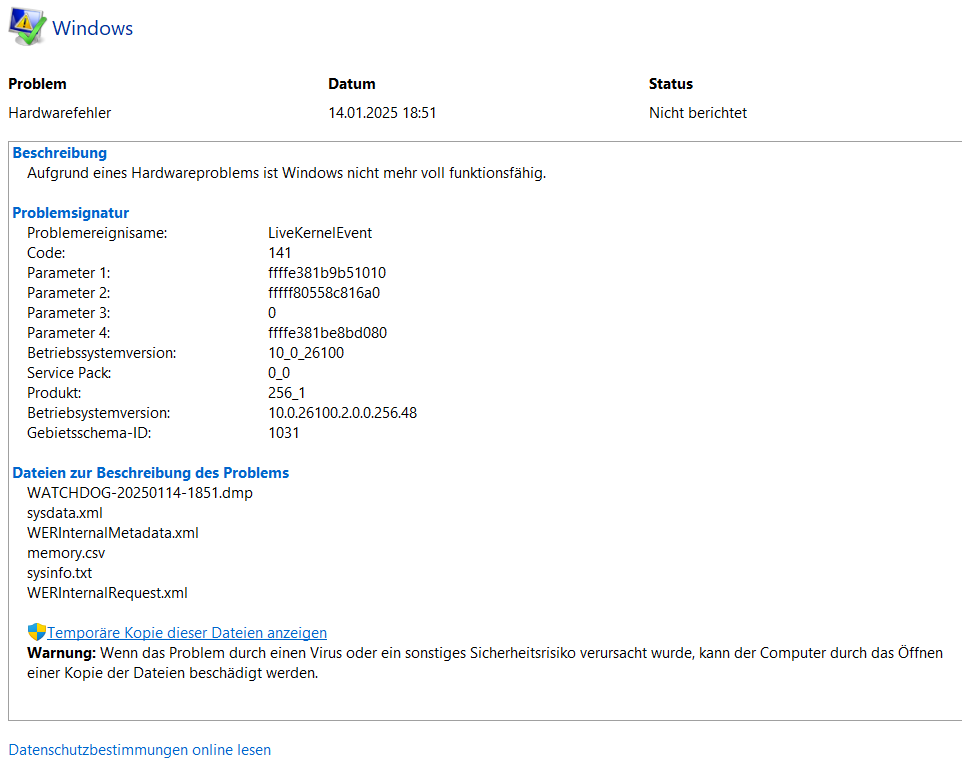Click the Windows problem report shield icon
Viewport: 962px width, 772px height.
(27, 27)
